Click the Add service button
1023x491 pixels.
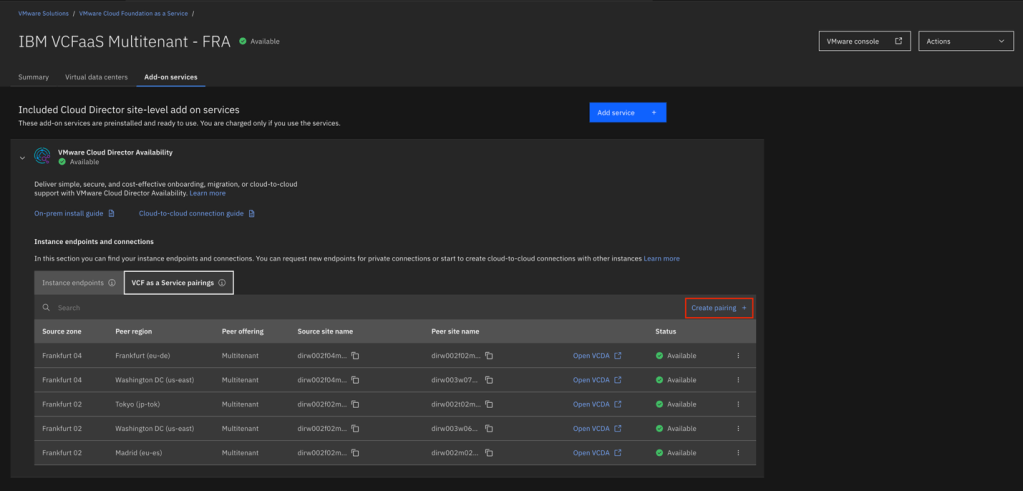pos(627,113)
